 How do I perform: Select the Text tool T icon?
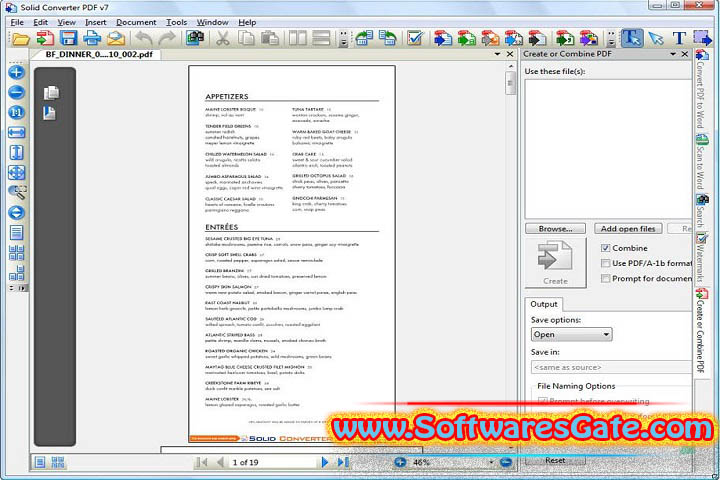point(679,39)
